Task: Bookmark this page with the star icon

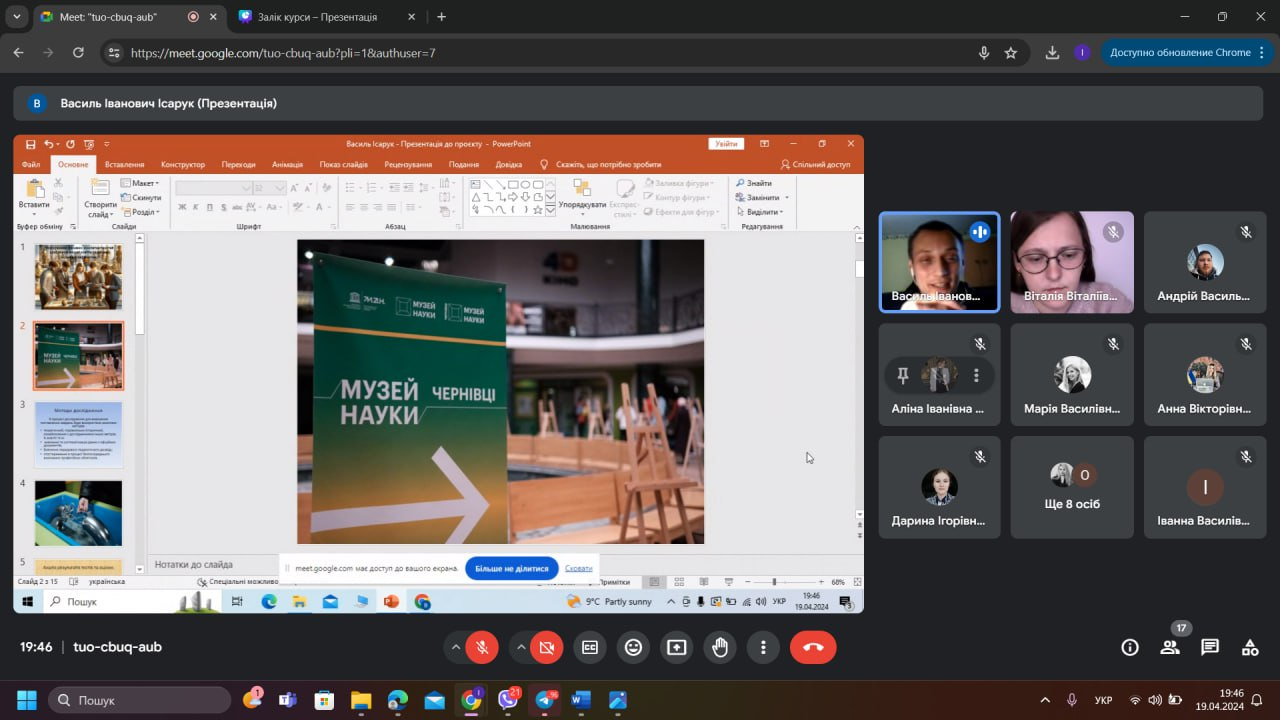Action: pos(1011,53)
